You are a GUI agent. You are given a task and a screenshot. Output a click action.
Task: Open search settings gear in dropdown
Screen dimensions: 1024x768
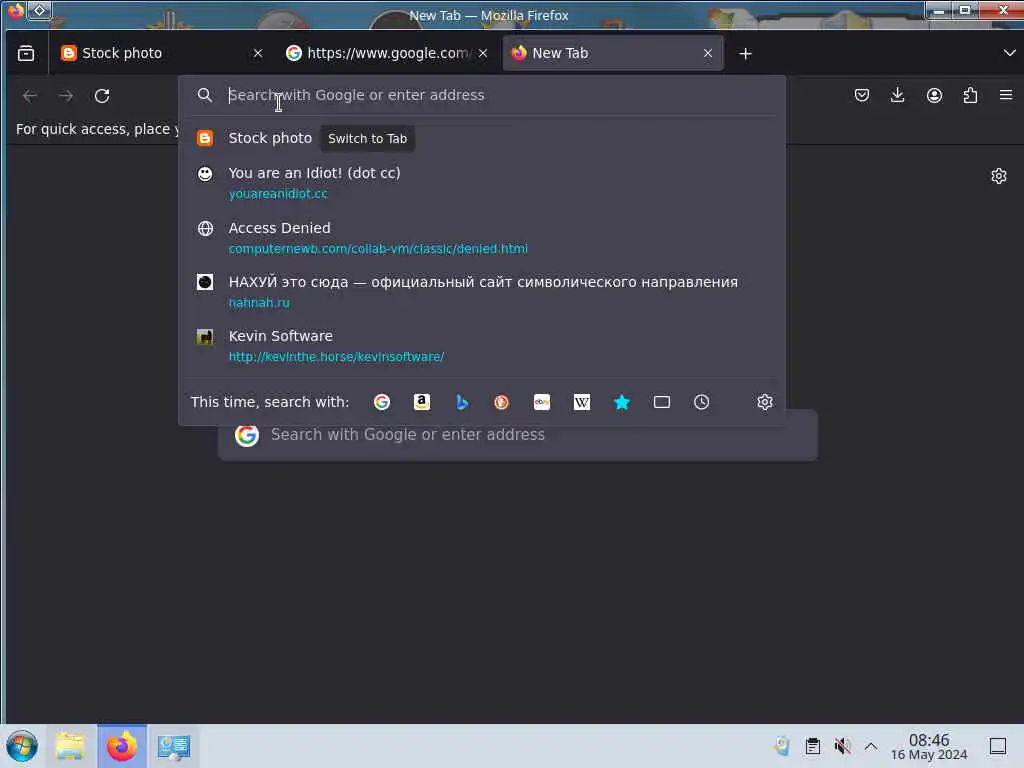tap(765, 402)
